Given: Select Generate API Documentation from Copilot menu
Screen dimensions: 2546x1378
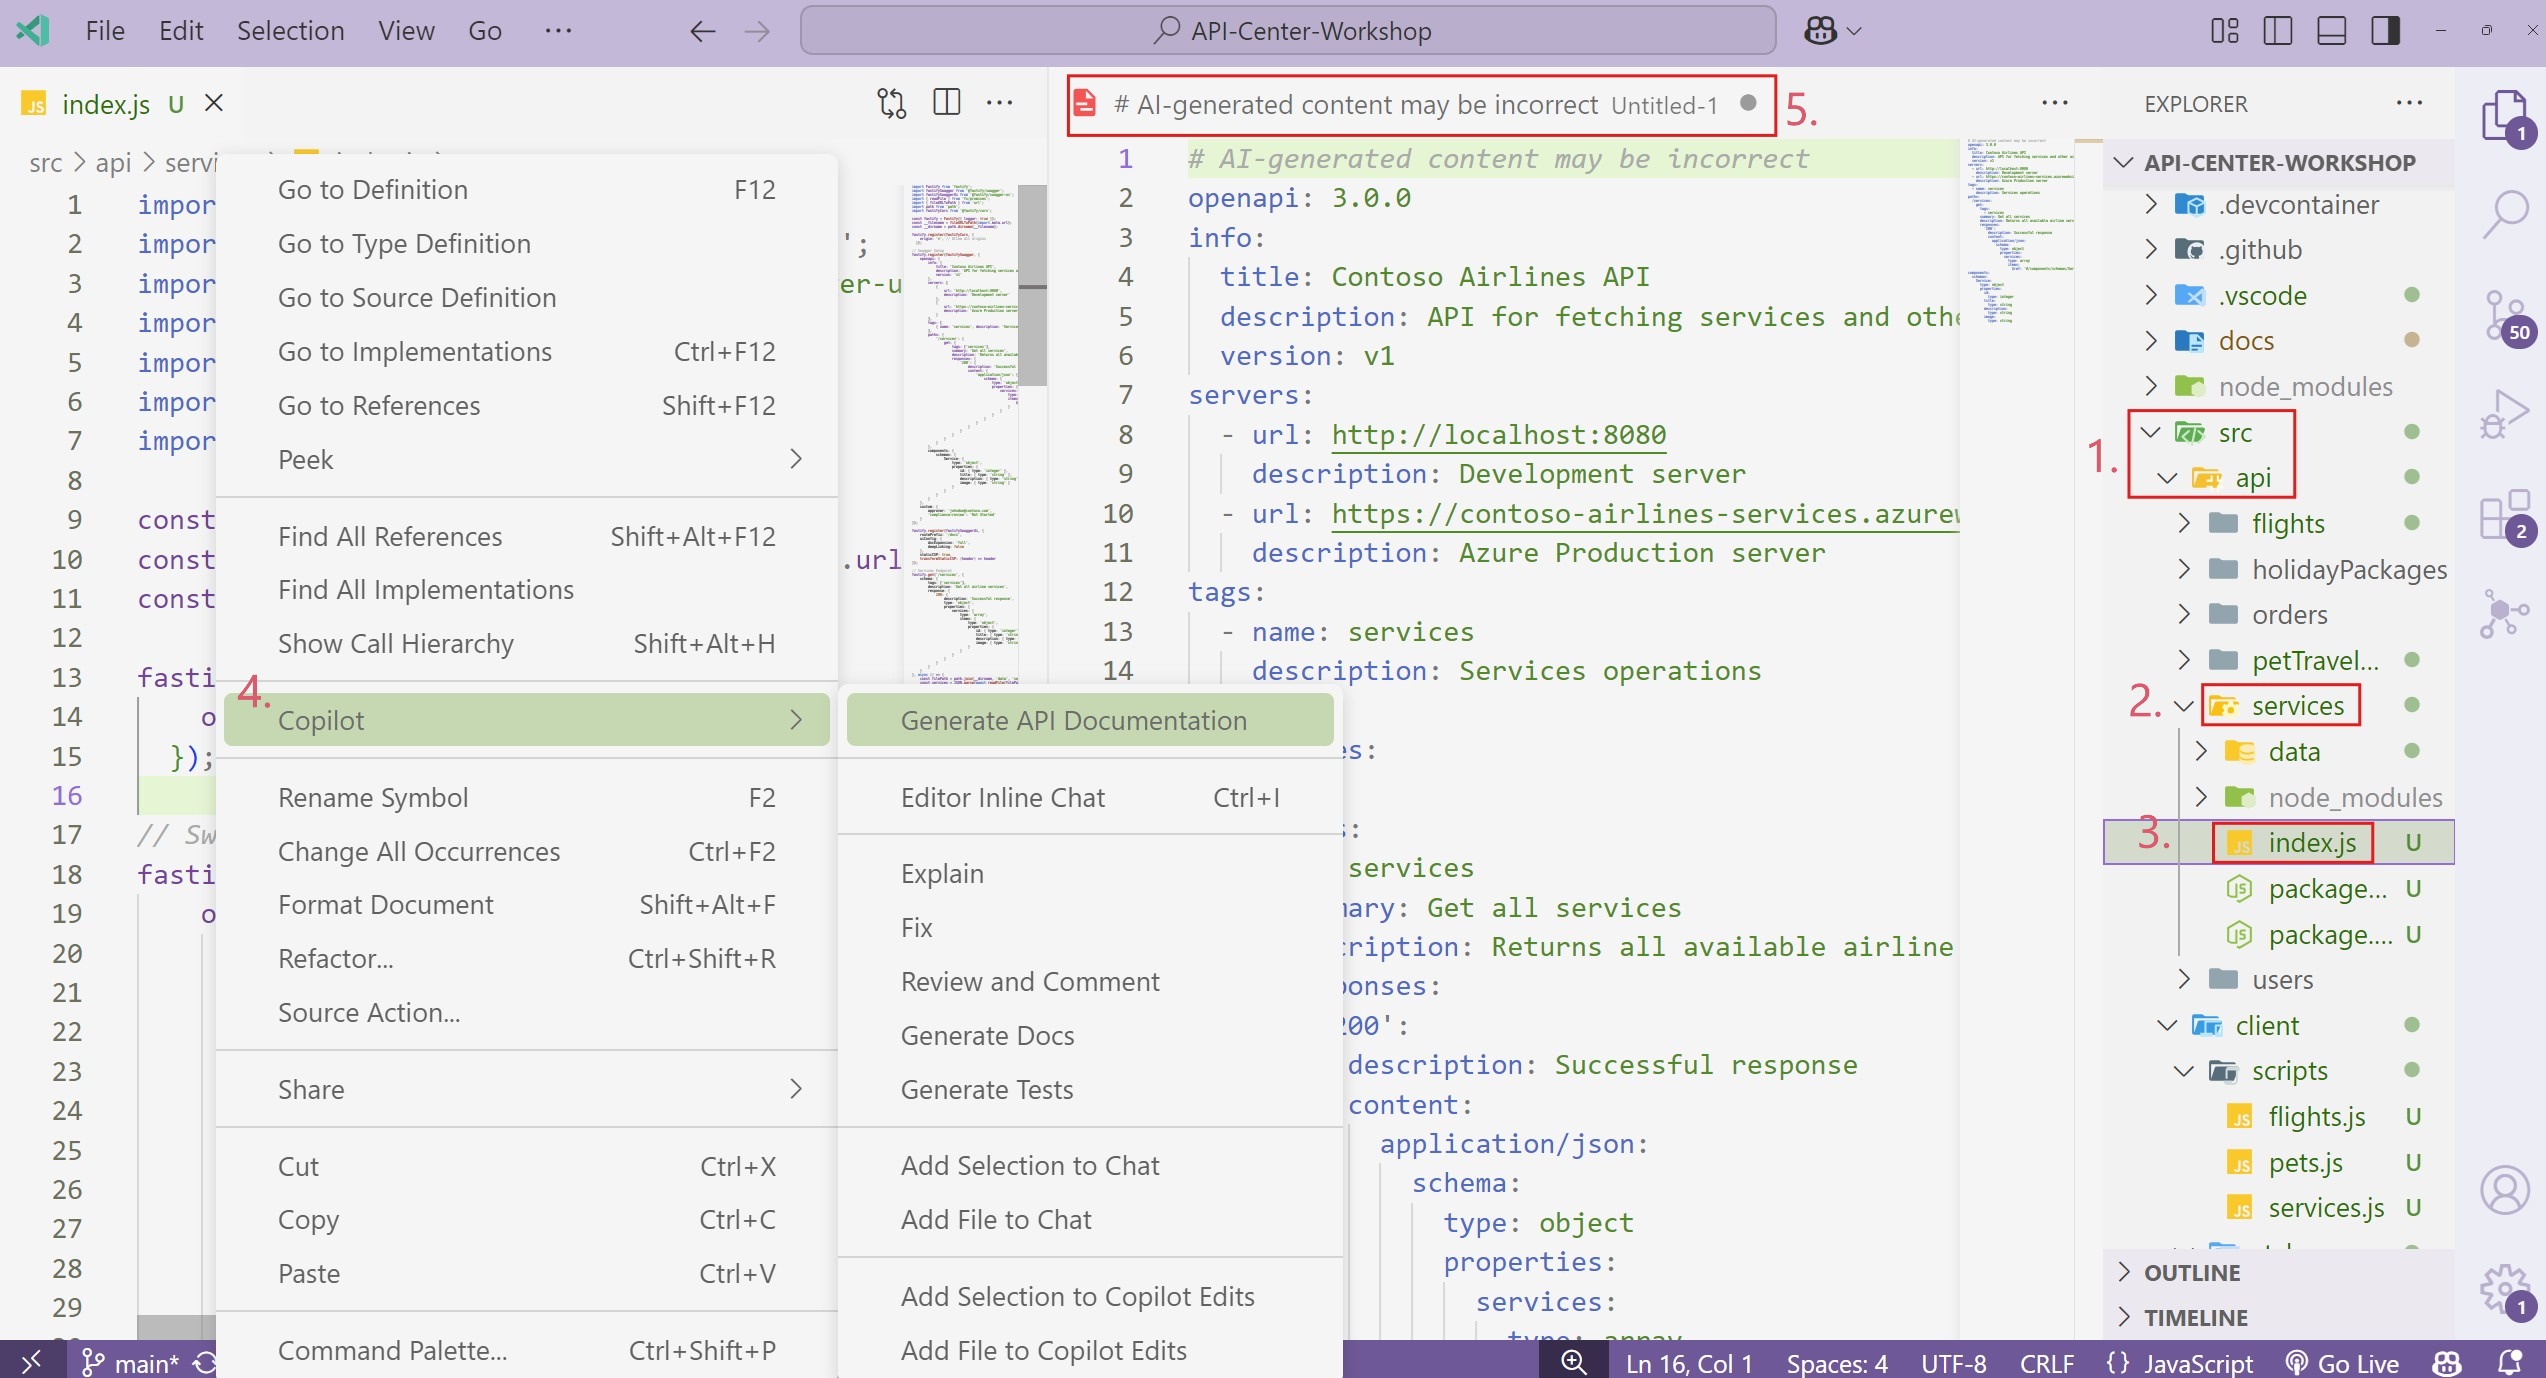Looking at the screenshot, I should (x=1088, y=719).
